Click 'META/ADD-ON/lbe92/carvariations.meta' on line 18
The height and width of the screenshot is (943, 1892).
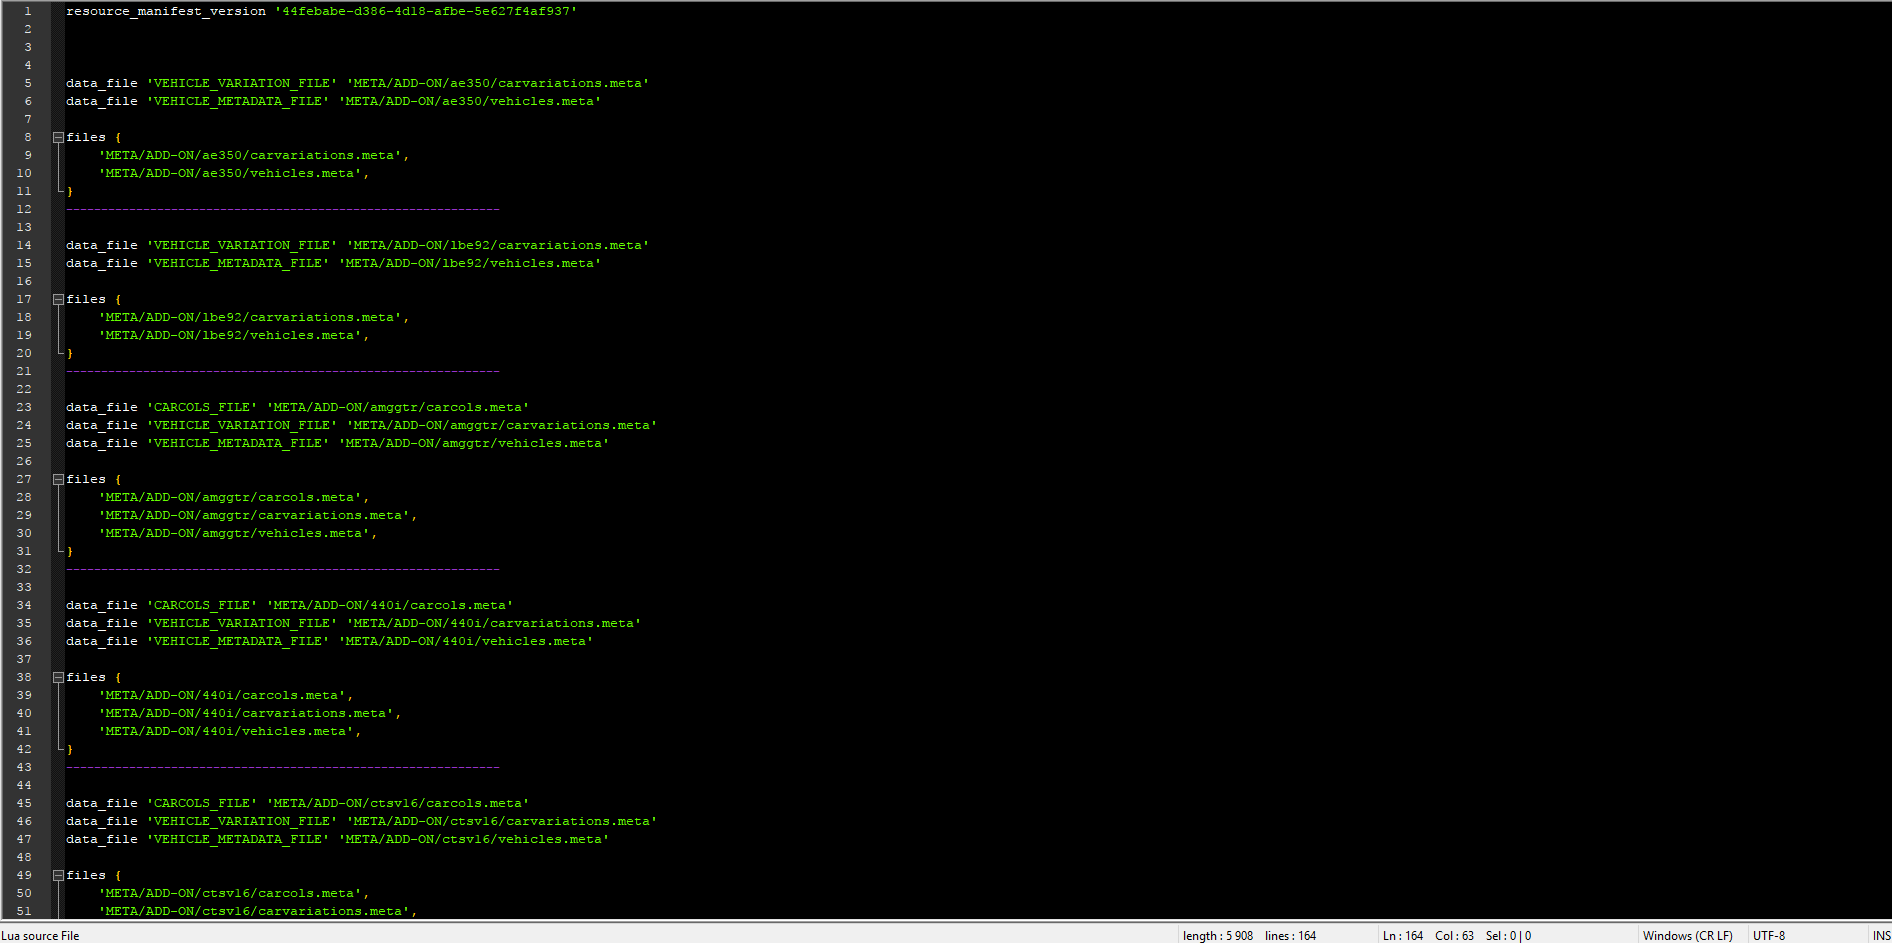(x=250, y=317)
